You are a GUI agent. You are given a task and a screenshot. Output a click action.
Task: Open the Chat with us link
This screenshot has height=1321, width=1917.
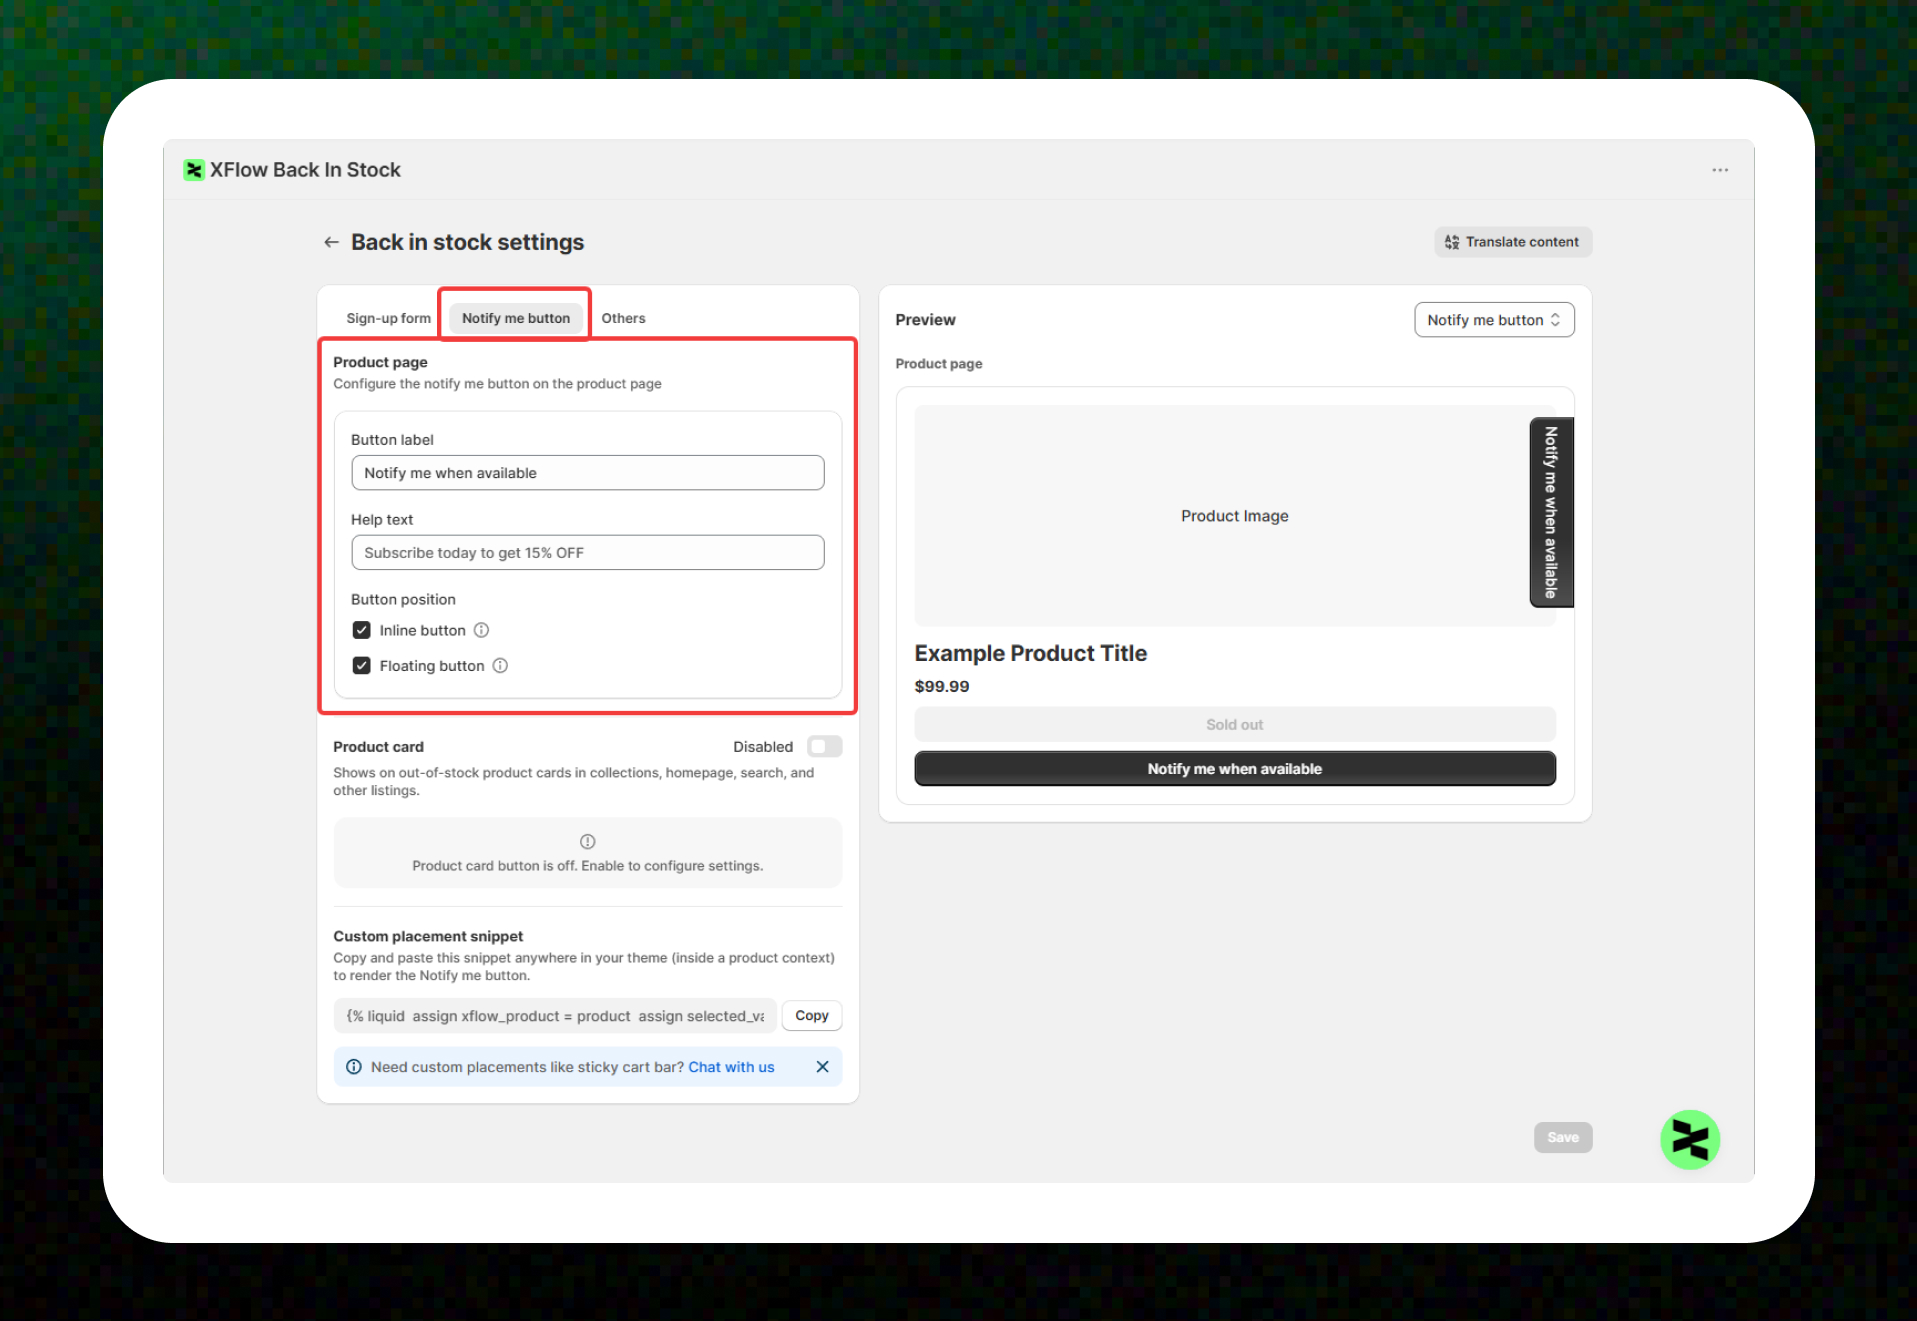pos(731,1067)
